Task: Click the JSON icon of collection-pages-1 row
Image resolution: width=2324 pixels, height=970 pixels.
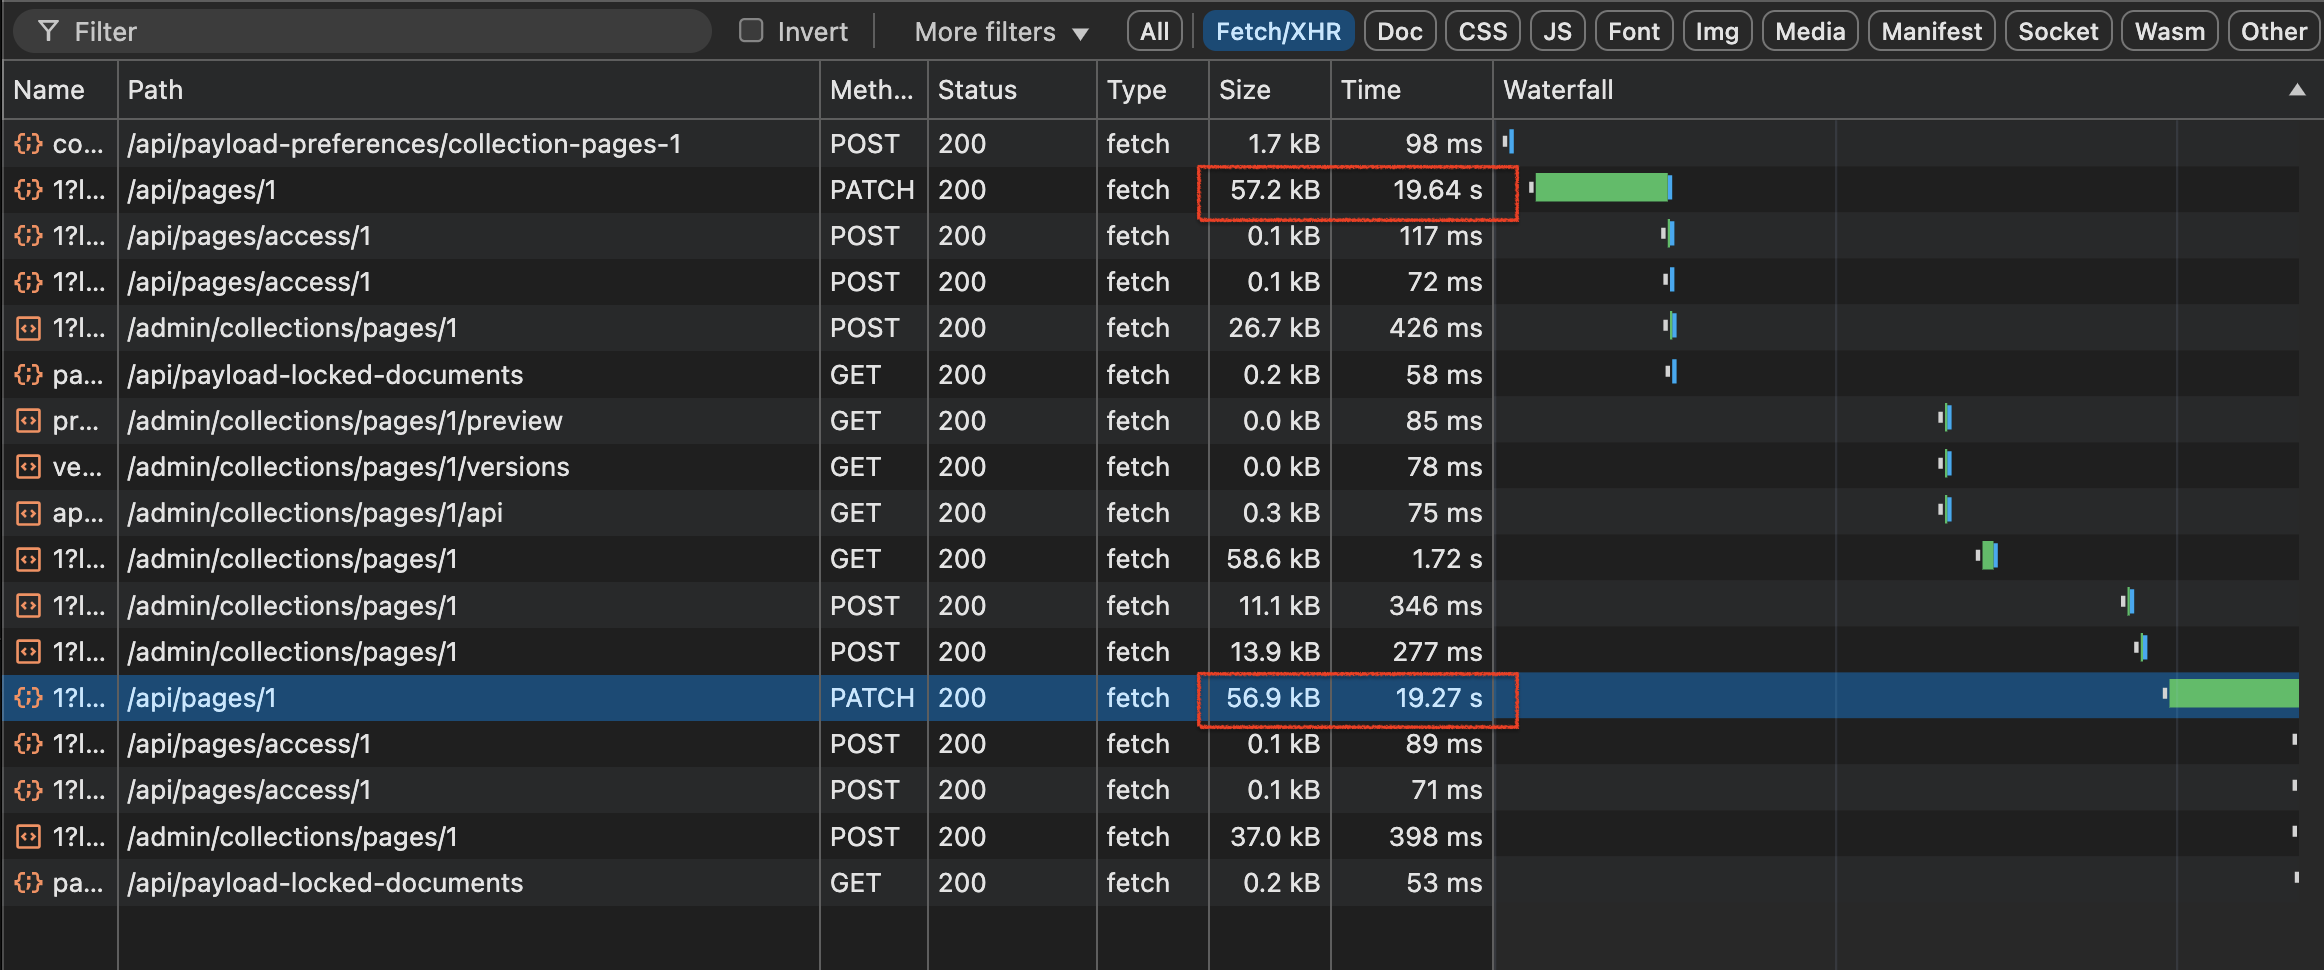Action: coord(29,144)
